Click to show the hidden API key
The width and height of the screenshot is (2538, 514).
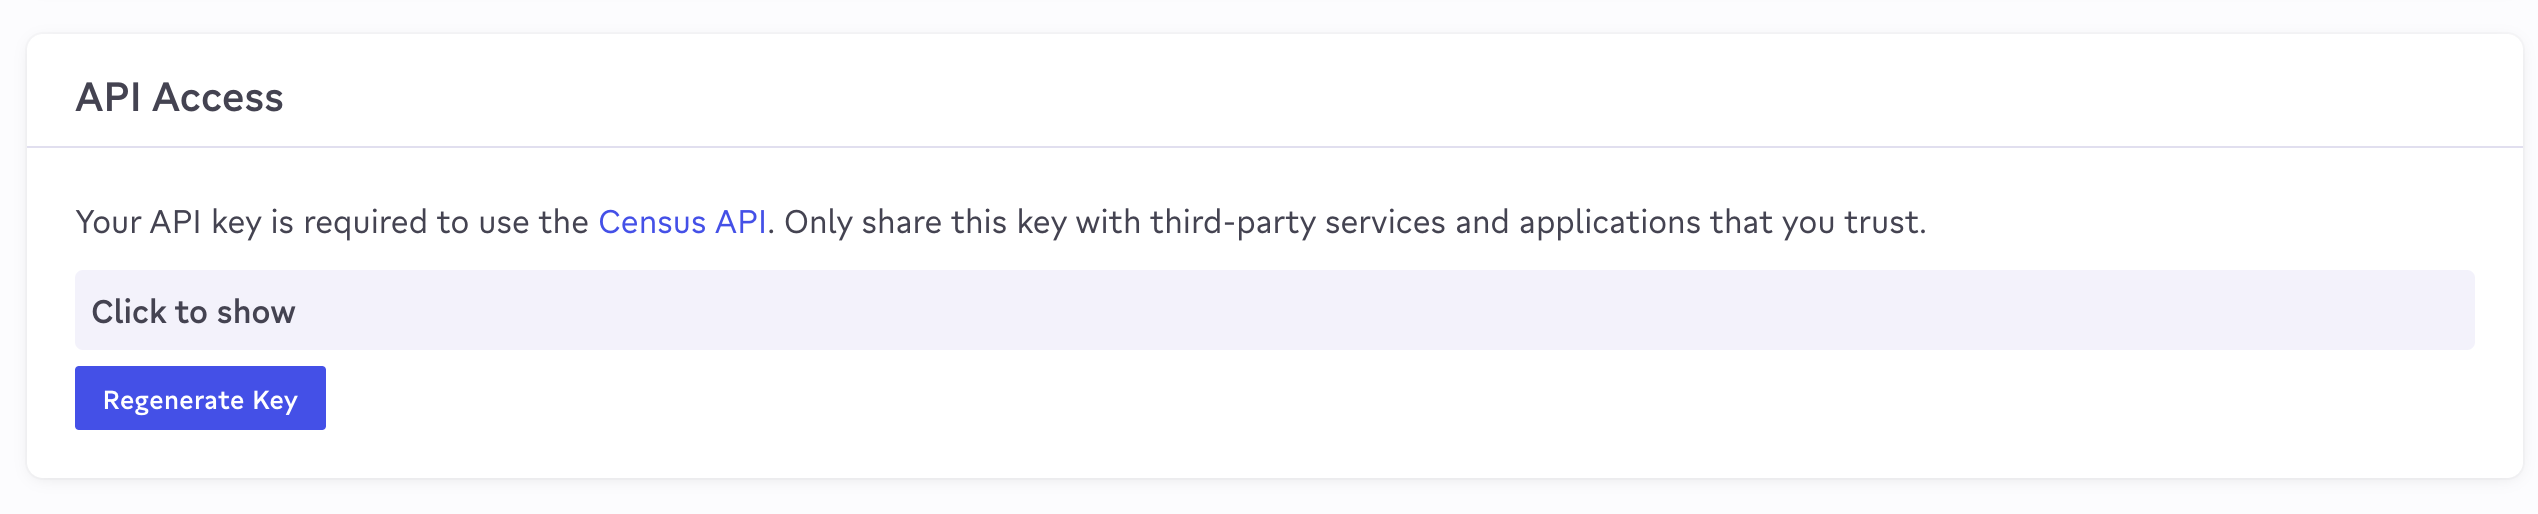(193, 312)
